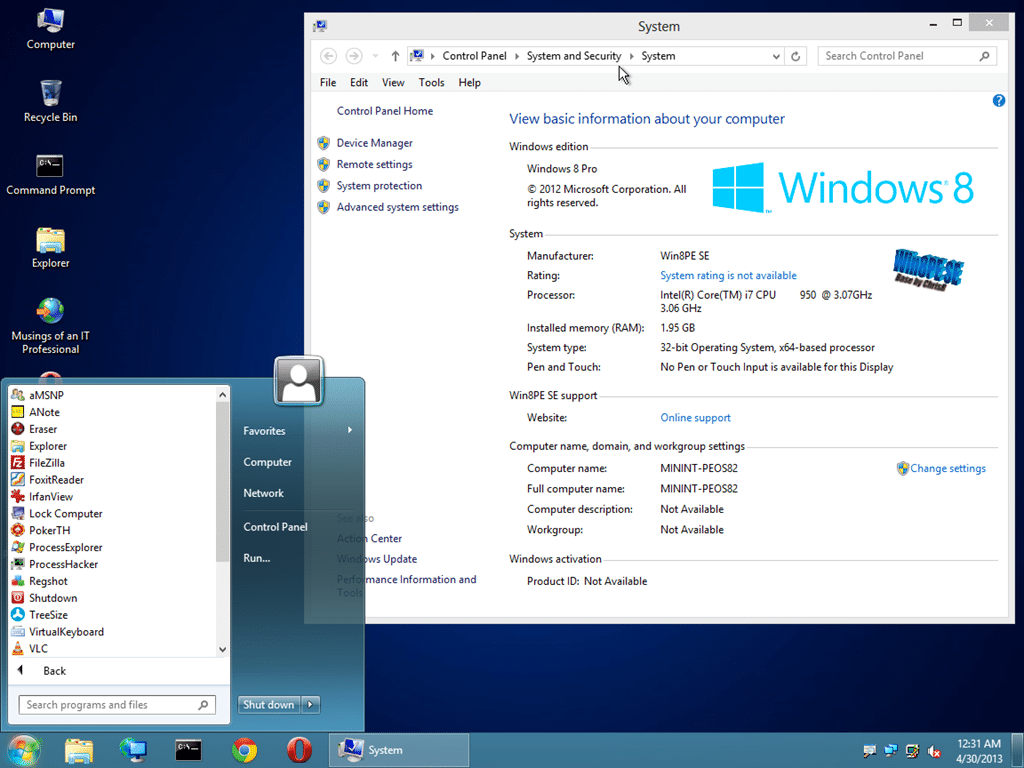Viewport: 1024px width, 768px height.
Task: Click the Change settings link
Action: tap(947, 469)
